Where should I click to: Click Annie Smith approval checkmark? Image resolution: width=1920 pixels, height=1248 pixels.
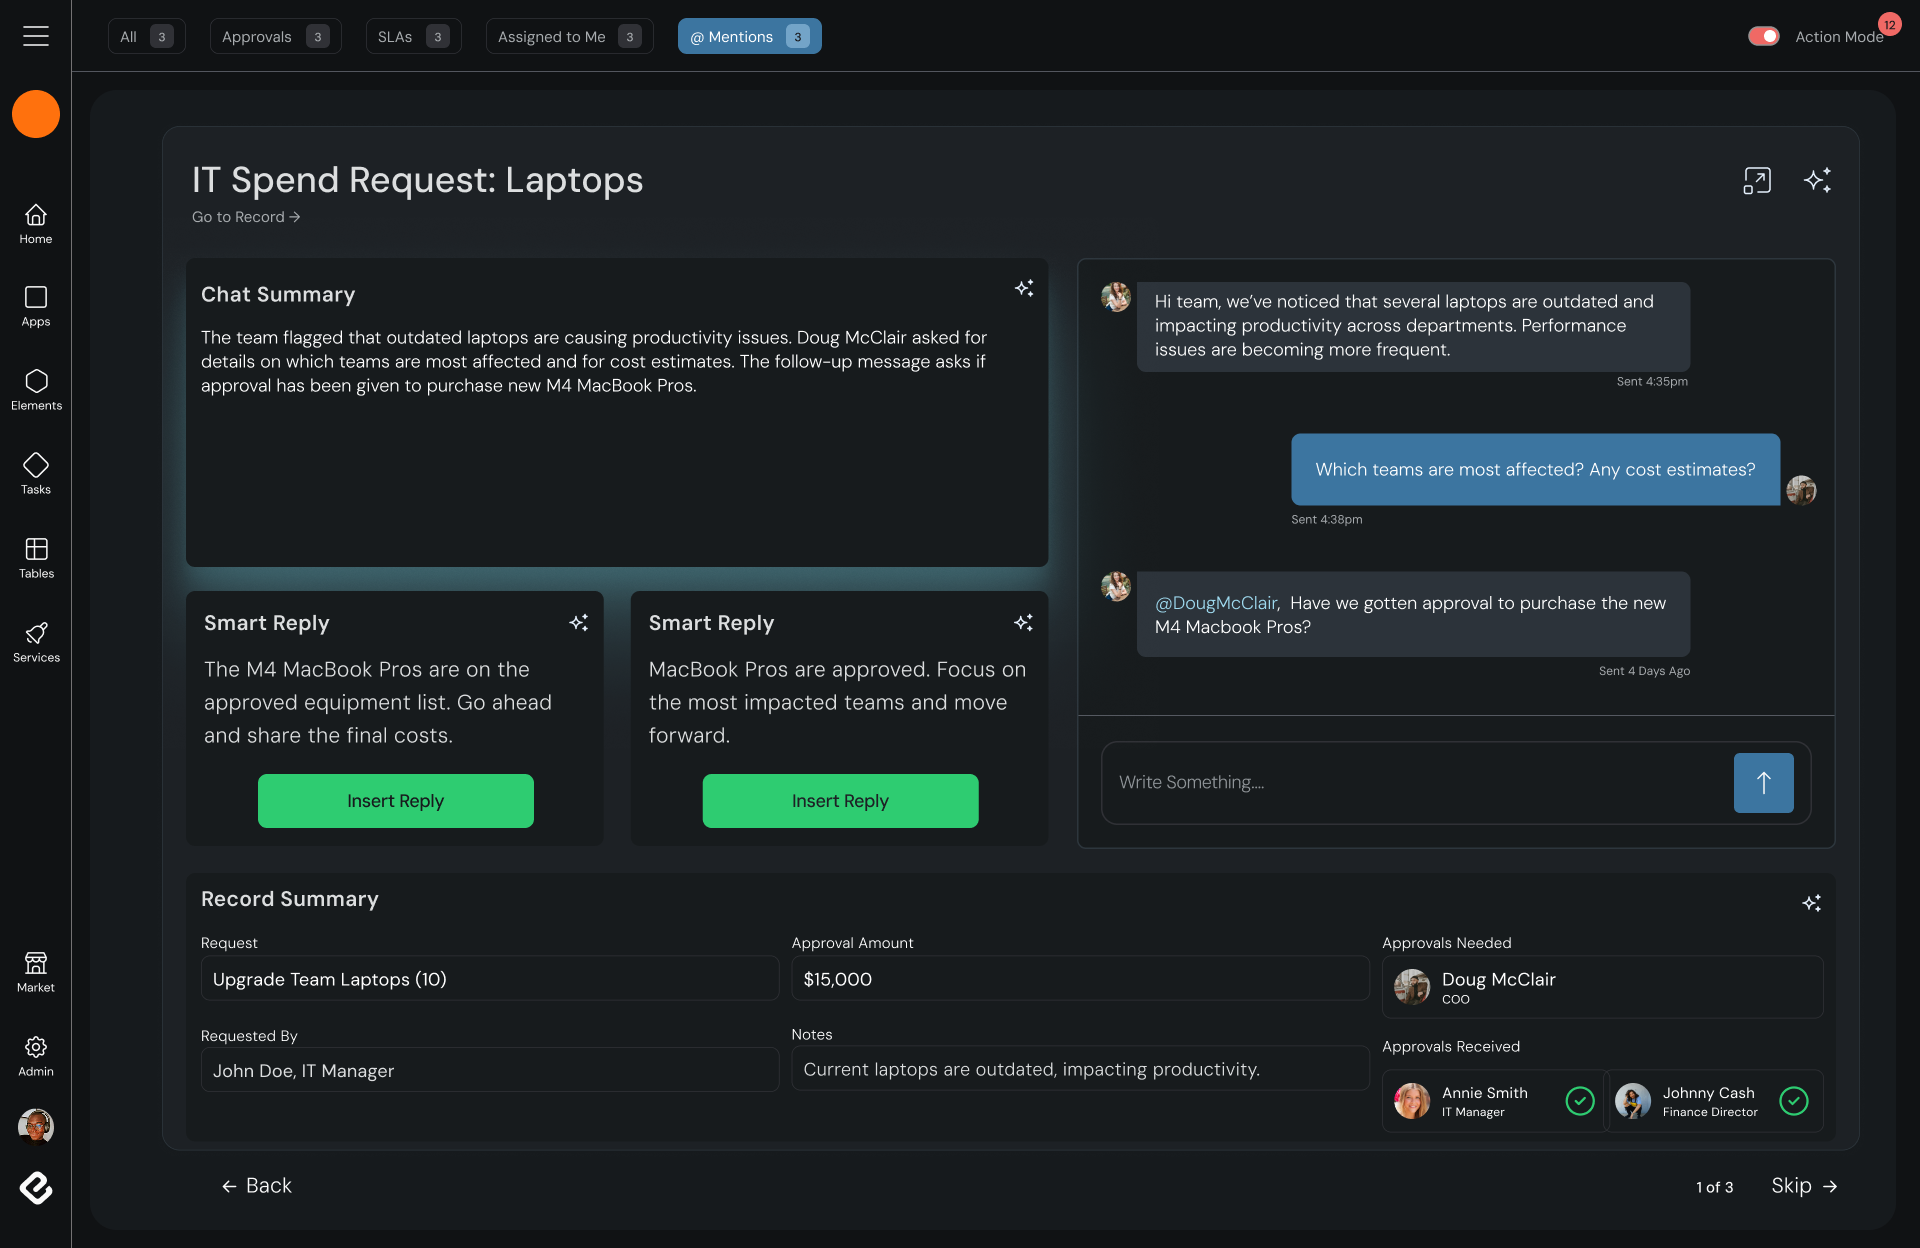(1579, 1101)
